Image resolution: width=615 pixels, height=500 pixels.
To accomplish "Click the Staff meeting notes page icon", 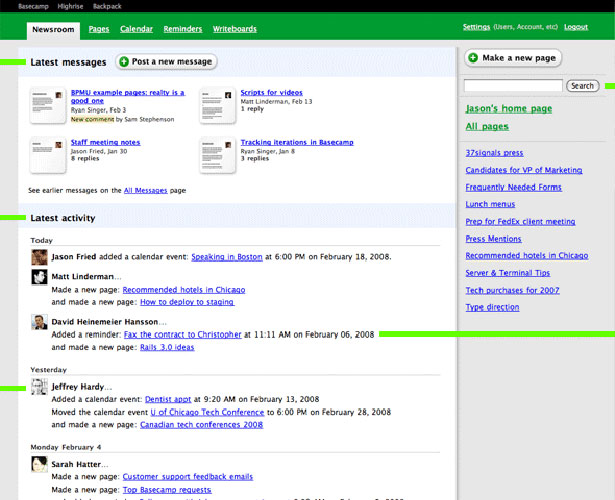I will 48,155.
